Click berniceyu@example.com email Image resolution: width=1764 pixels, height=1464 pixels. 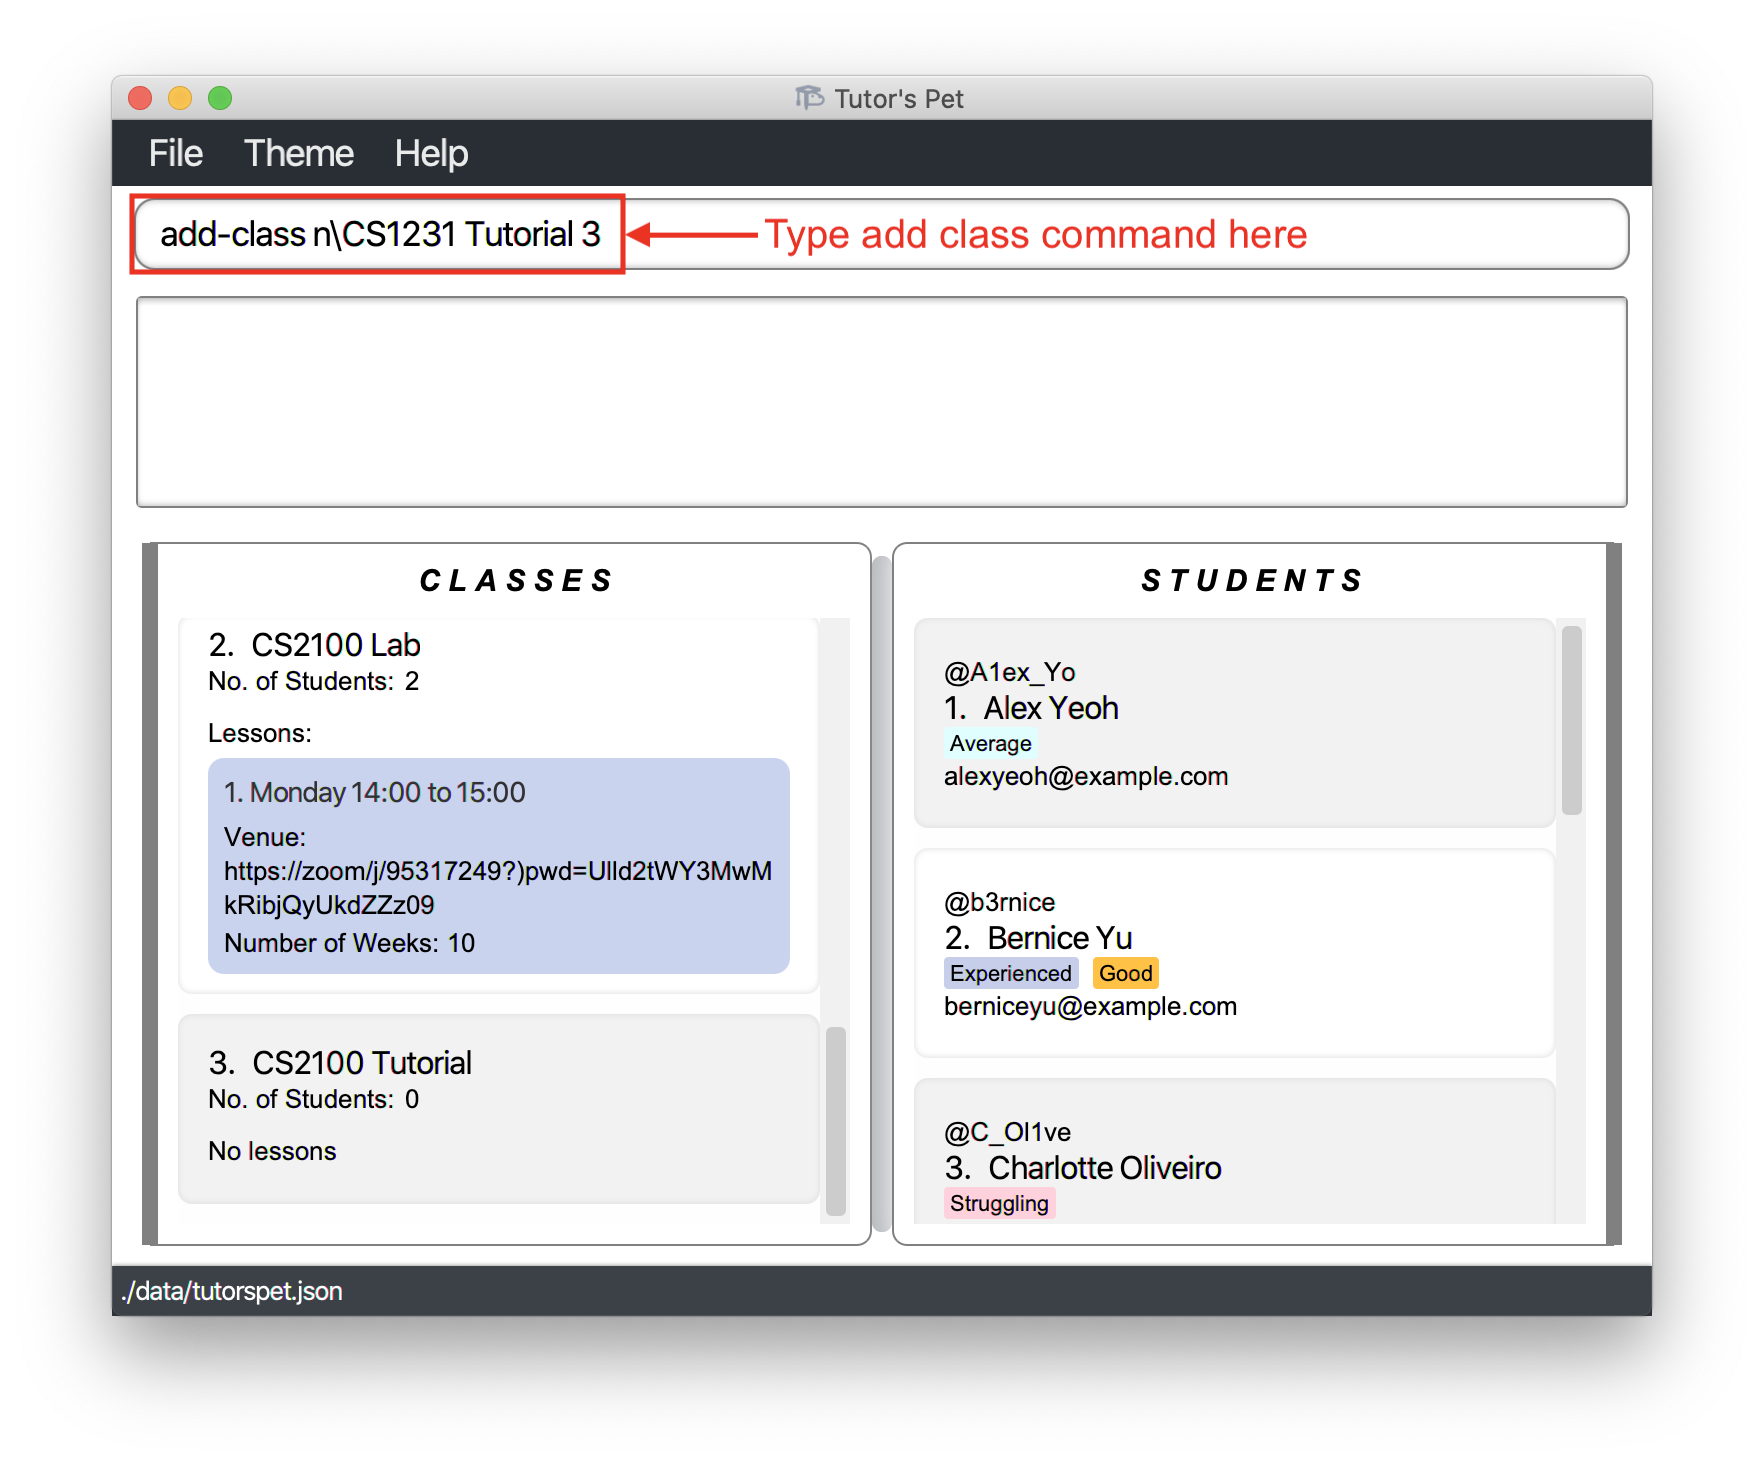(1090, 1006)
